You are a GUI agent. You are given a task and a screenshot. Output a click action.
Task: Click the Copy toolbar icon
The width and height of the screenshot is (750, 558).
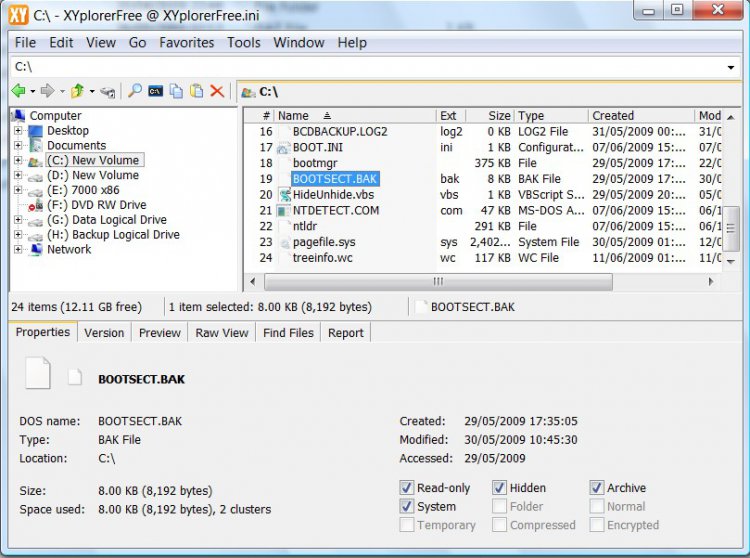(x=176, y=91)
